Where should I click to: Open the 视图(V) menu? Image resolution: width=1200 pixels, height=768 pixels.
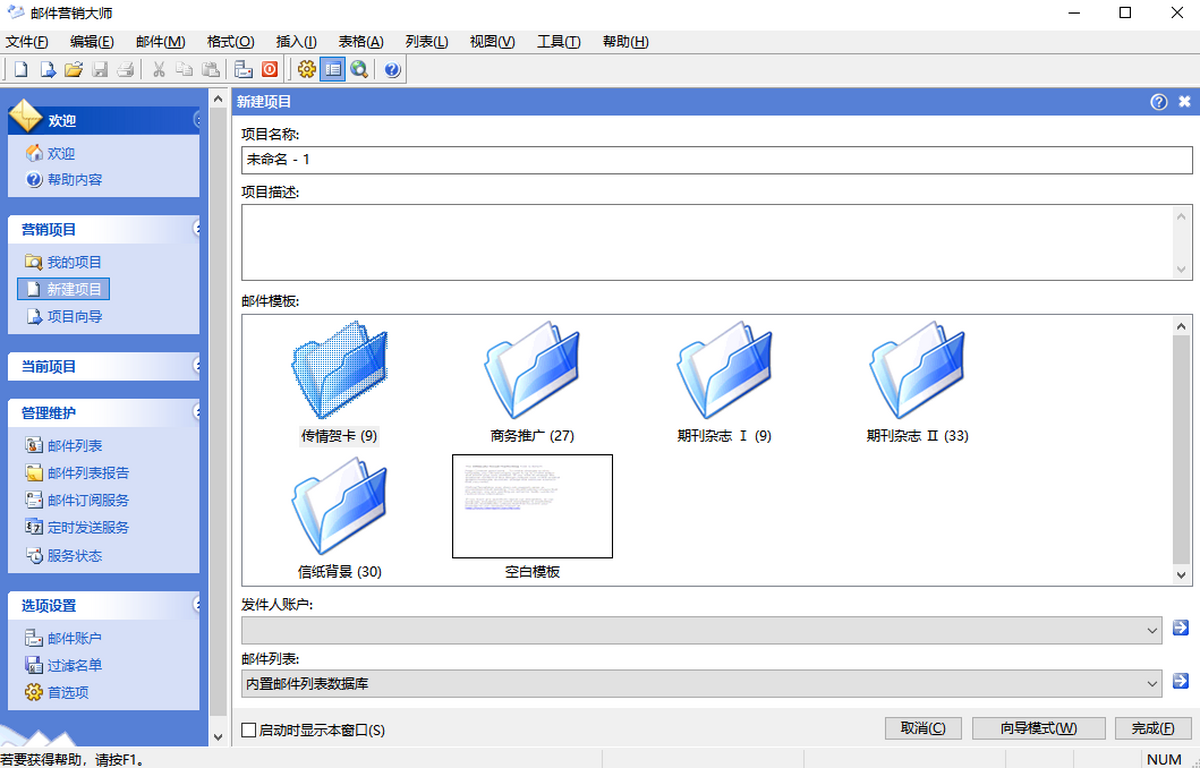tap(492, 42)
